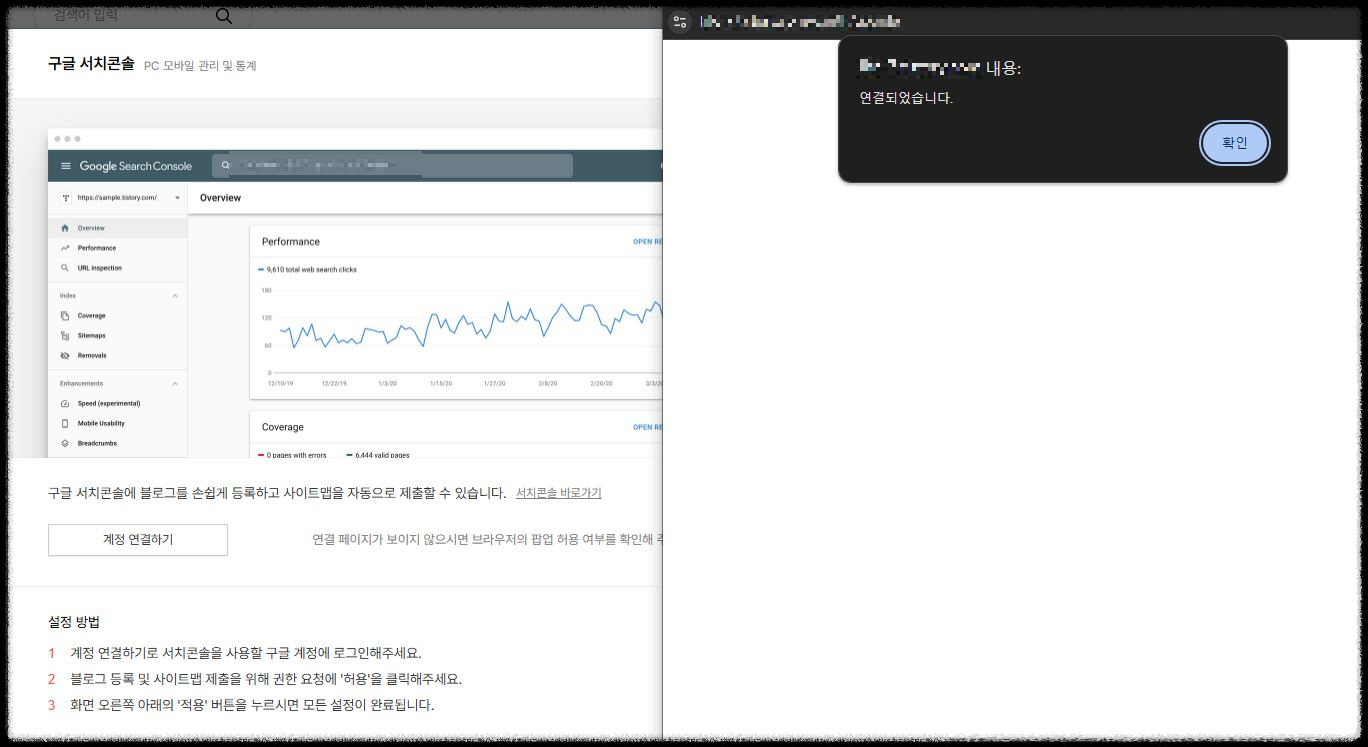1368x747 pixels.
Task: Click the '9,610 total web search clicks' legend
Action: 307,270
